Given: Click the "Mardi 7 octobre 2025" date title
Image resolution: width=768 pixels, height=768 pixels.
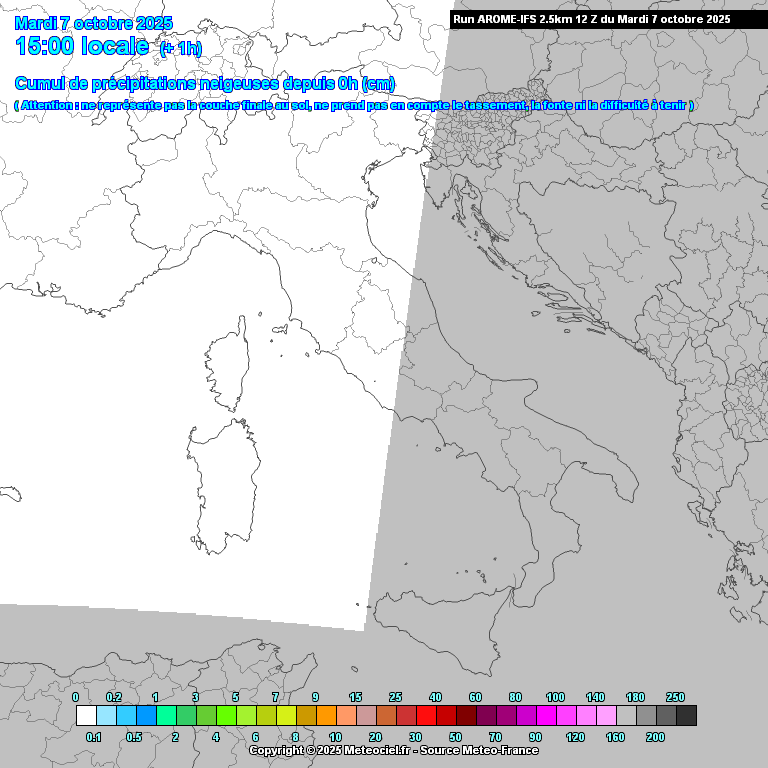Looking at the screenshot, I should click(93, 23).
